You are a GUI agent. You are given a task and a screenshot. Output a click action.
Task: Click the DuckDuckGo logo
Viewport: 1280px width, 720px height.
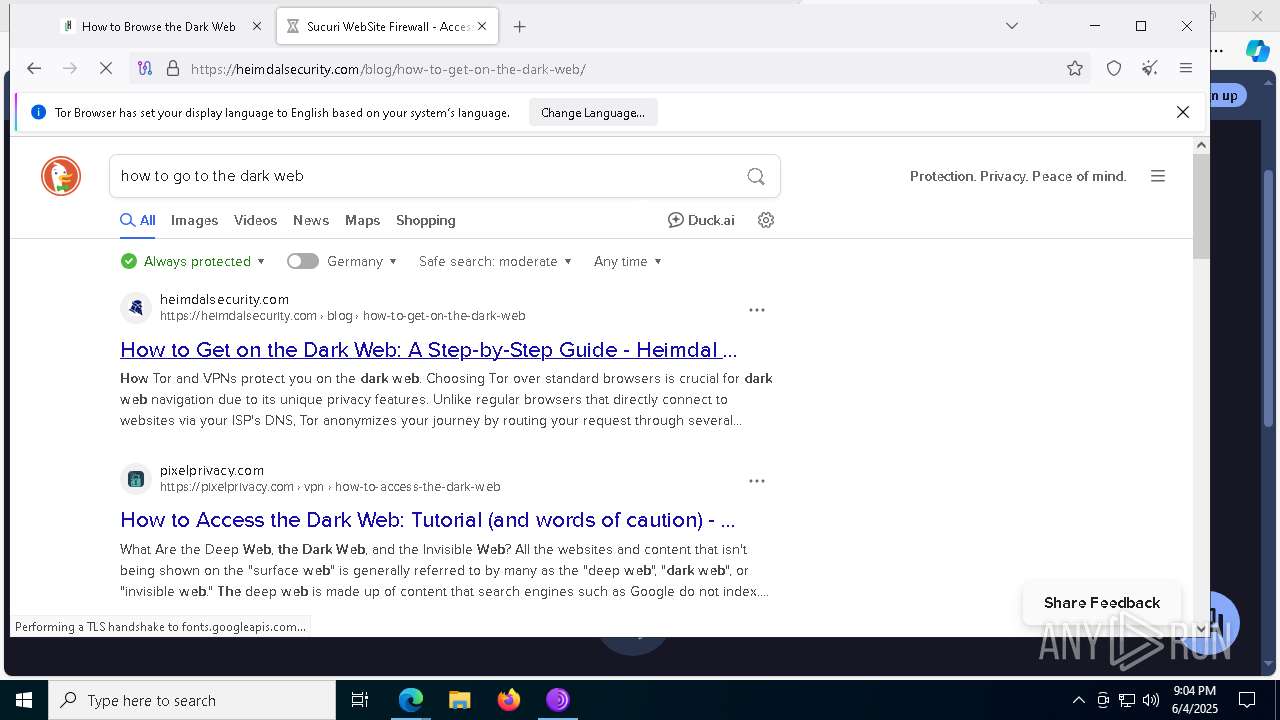point(61,176)
